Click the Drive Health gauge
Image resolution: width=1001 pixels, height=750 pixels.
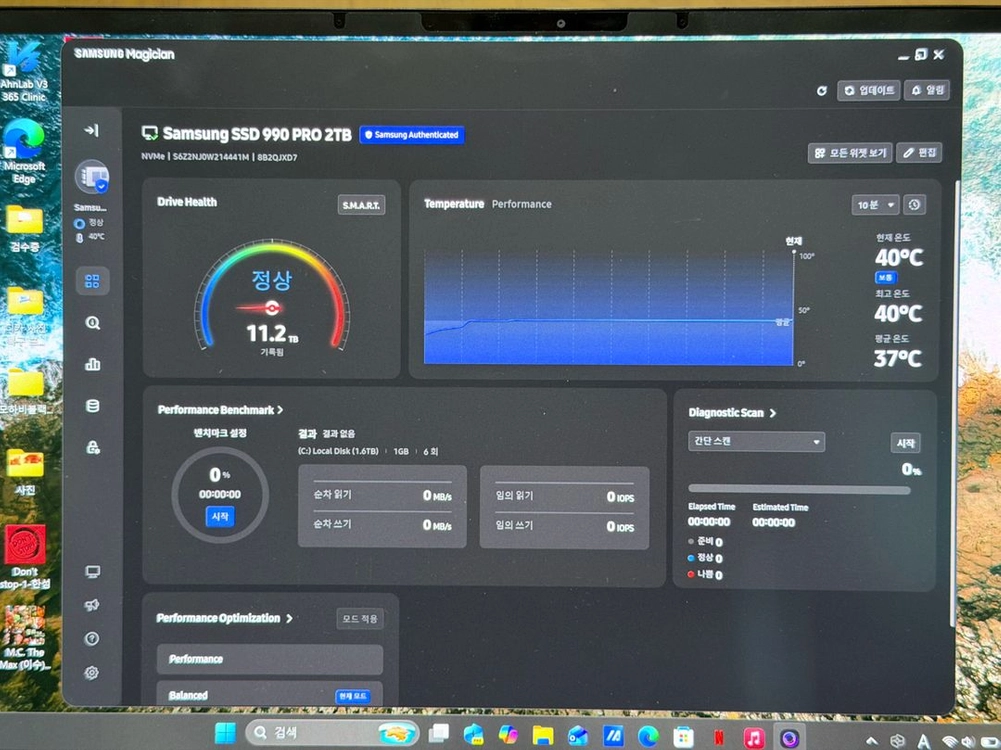(273, 296)
